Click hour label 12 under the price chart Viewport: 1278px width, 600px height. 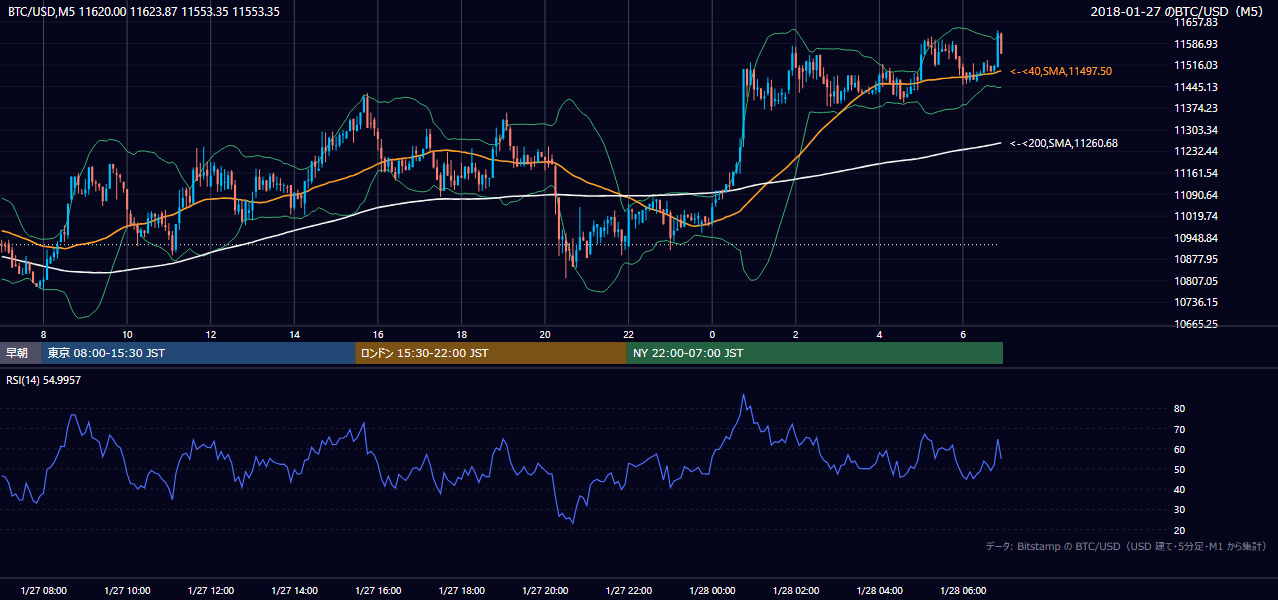coord(211,334)
